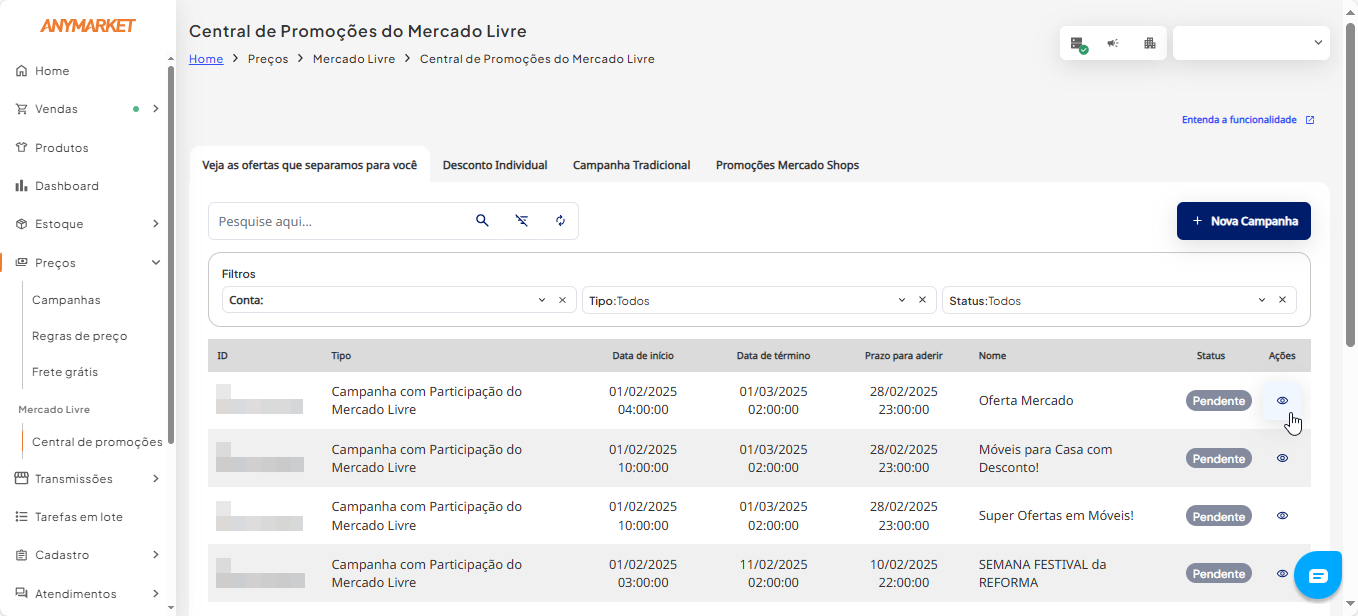Switch to Campanha Tradicional tab
1358x616 pixels.
click(632, 165)
